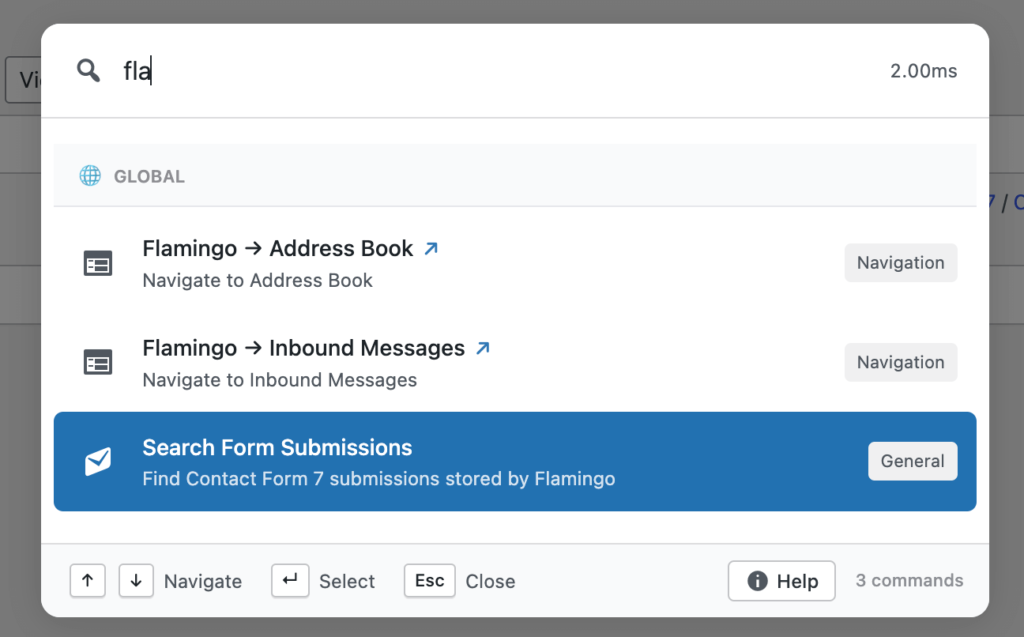
Task: Click the down arrow key indicator
Action: (x=136, y=581)
